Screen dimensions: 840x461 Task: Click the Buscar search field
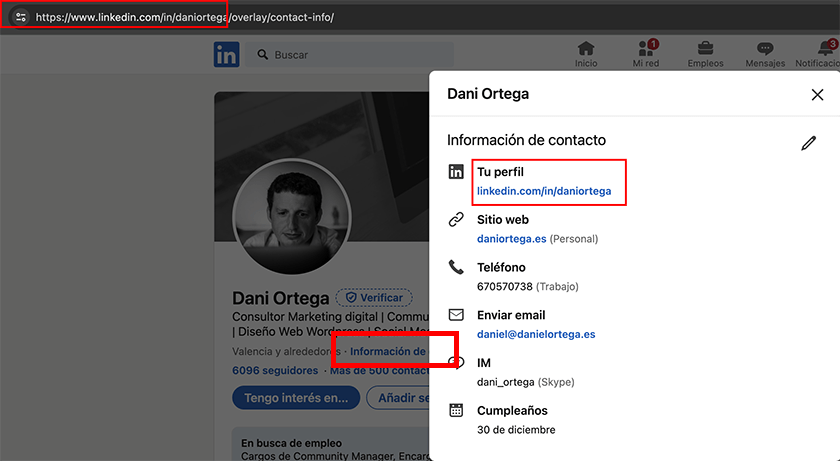[330, 55]
